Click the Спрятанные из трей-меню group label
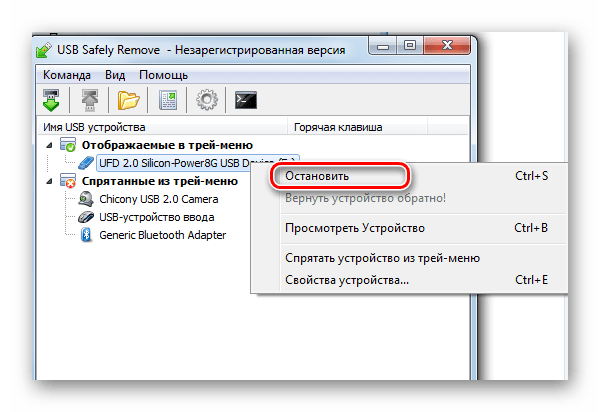The height and width of the screenshot is (412, 600). tap(160, 181)
